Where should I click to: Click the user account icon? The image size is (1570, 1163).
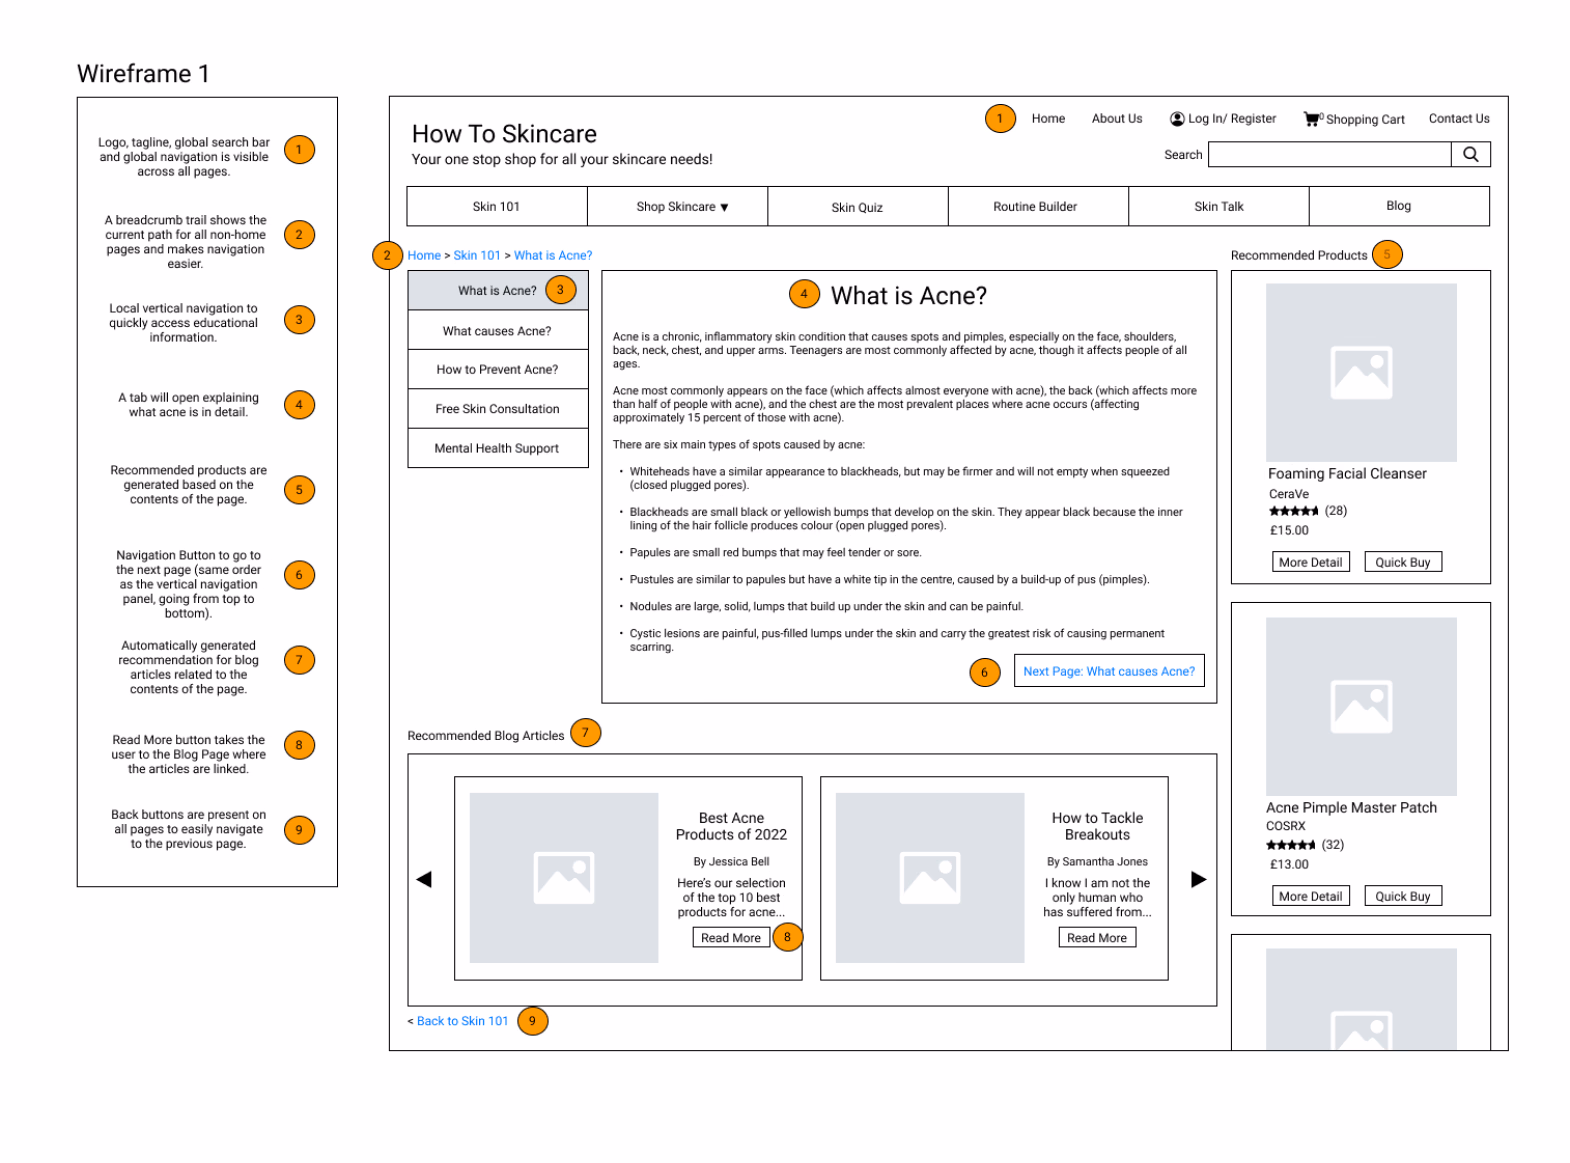[1177, 119]
